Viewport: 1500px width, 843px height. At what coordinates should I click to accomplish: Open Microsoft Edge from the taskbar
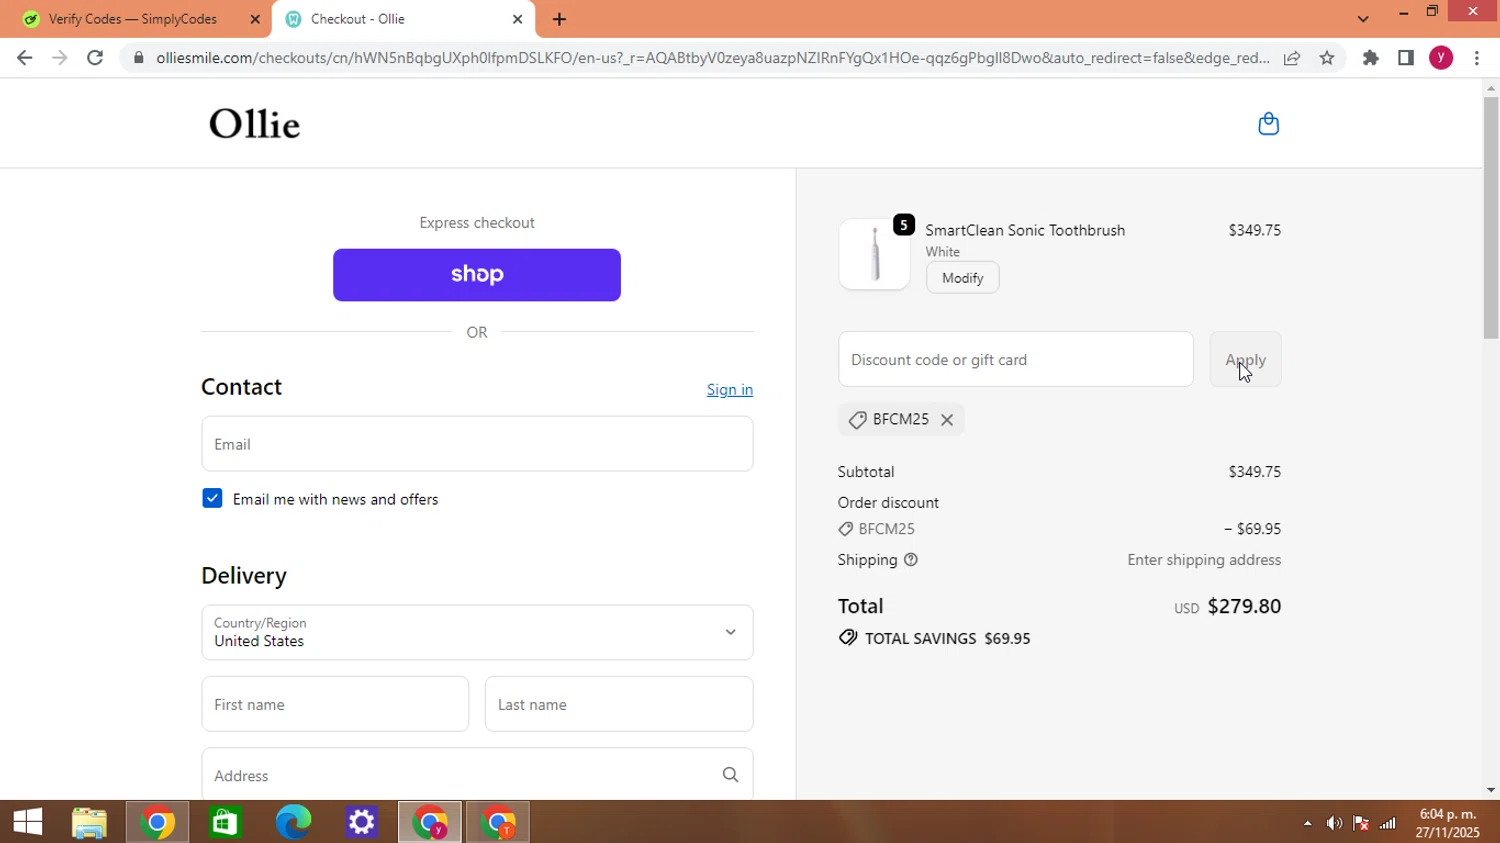294,822
